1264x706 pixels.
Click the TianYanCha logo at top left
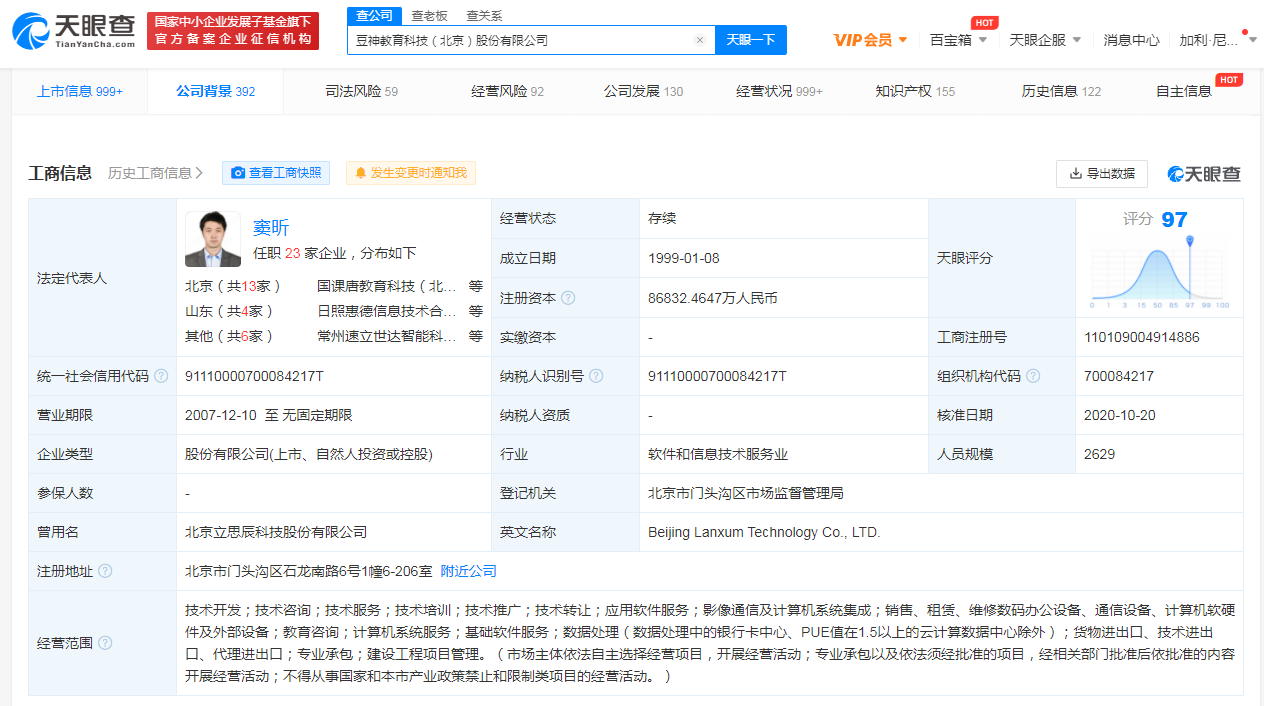pos(74,31)
